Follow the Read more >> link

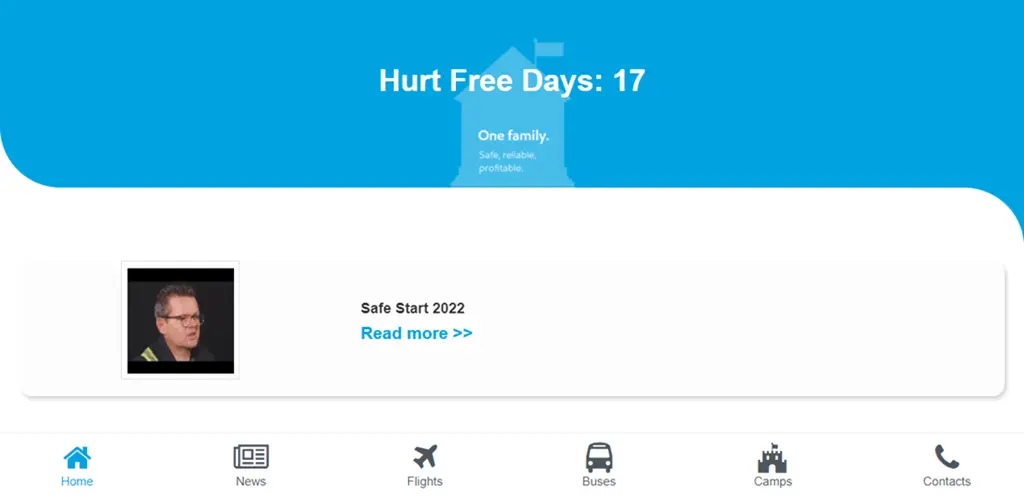tap(417, 333)
